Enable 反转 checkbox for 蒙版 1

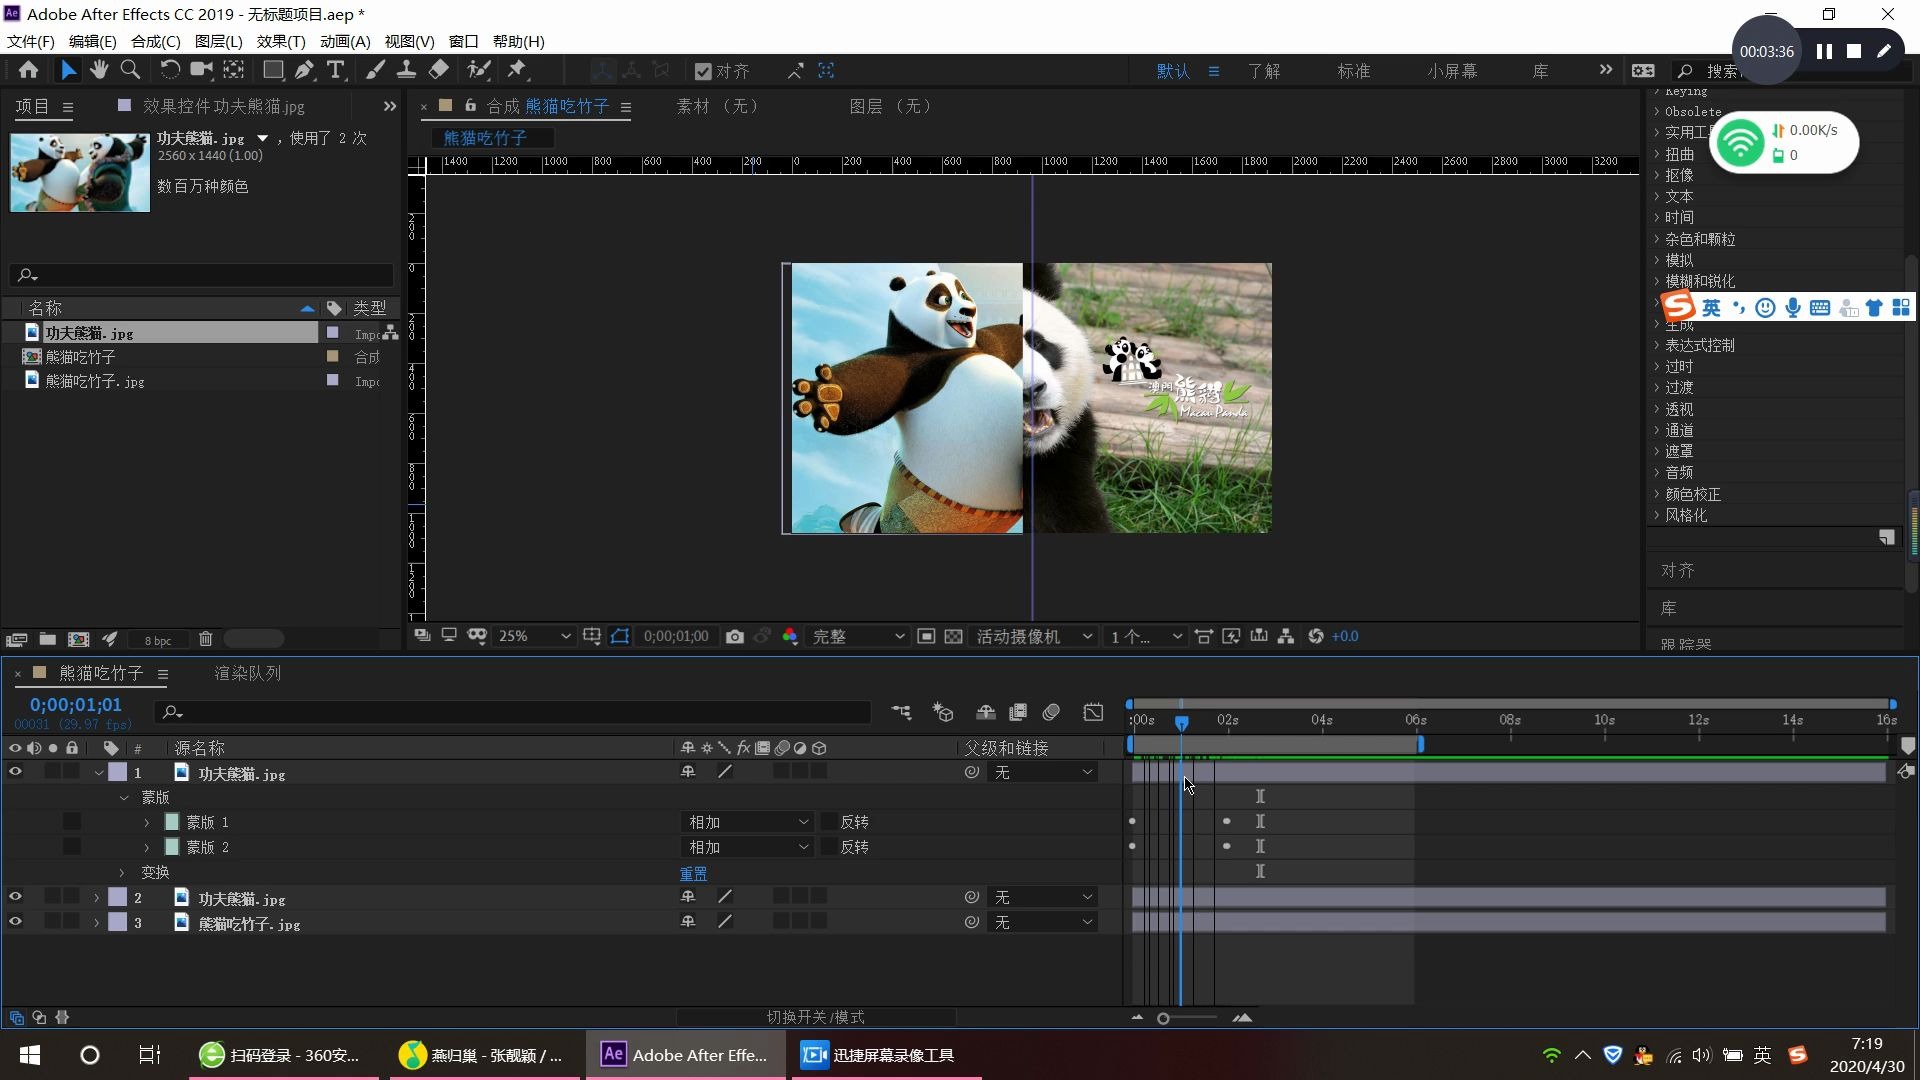(829, 822)
